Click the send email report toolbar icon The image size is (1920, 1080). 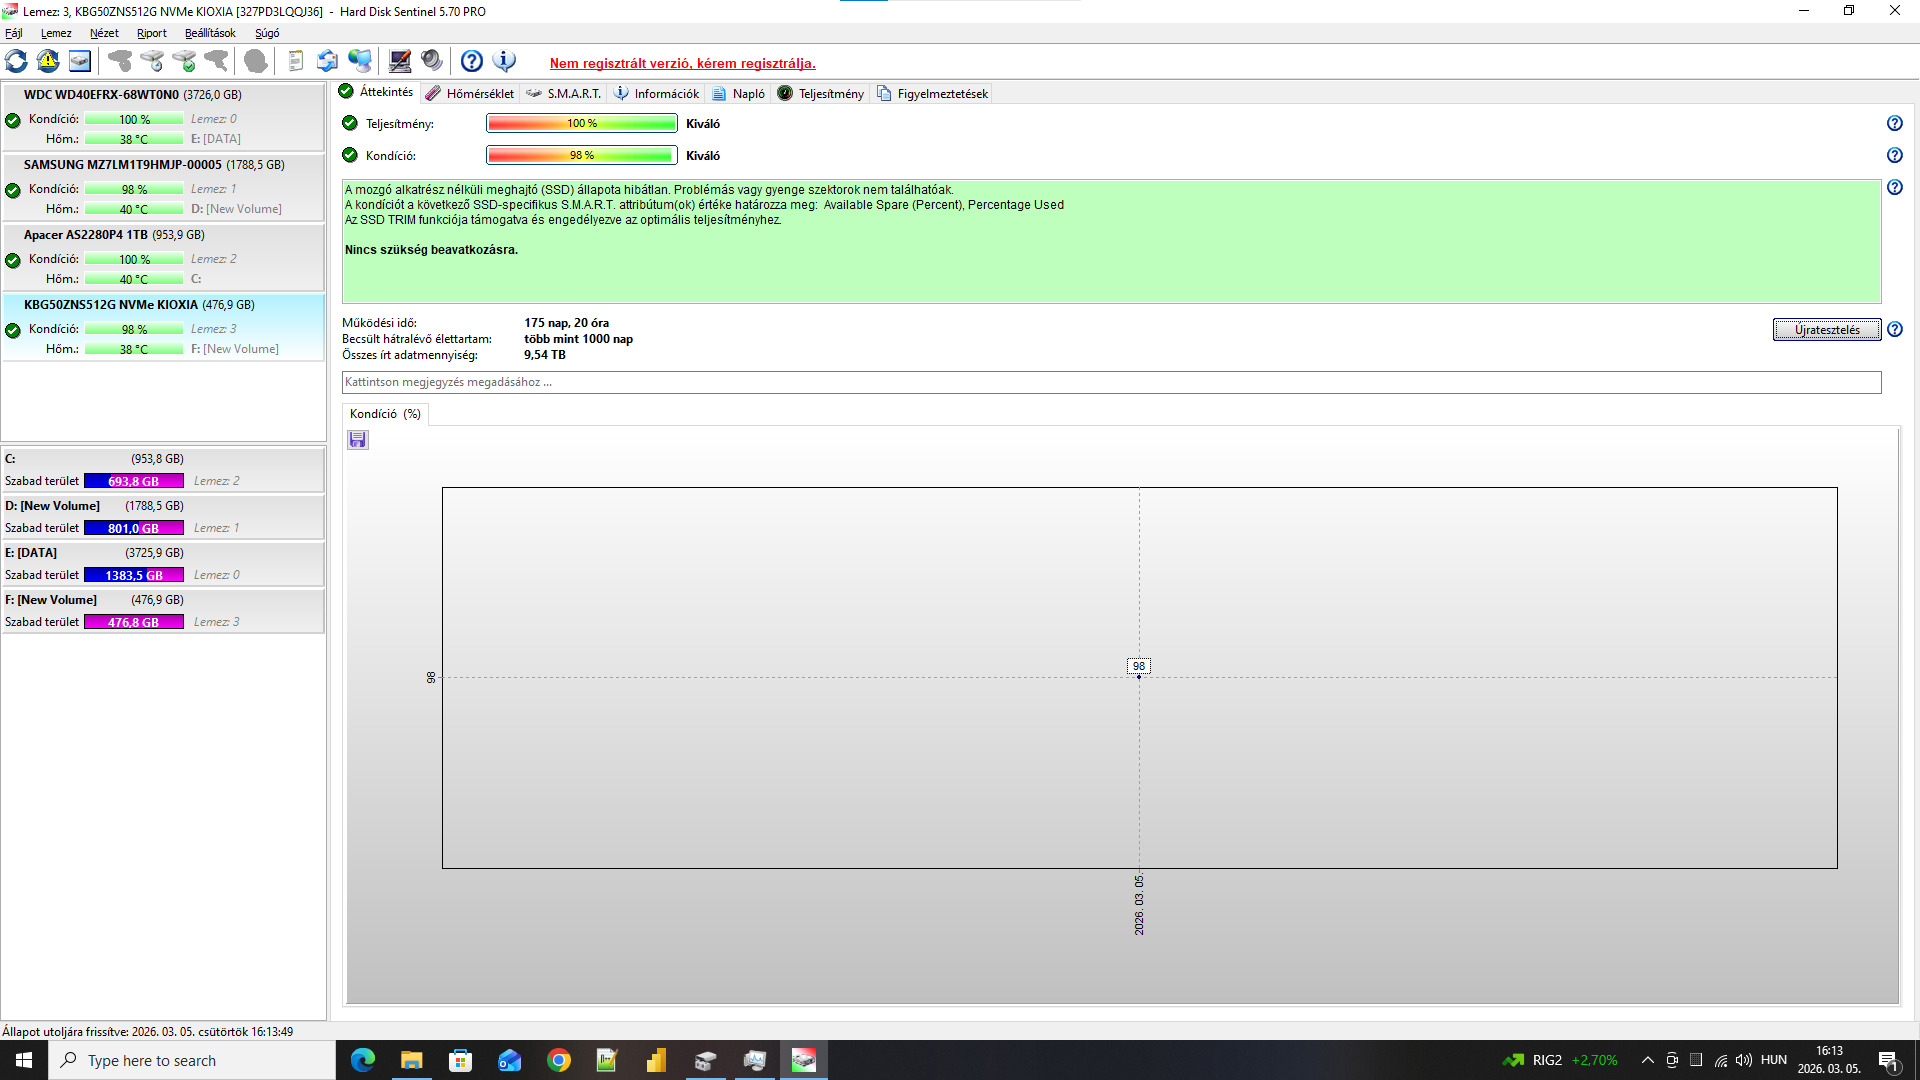coord(327,61)
